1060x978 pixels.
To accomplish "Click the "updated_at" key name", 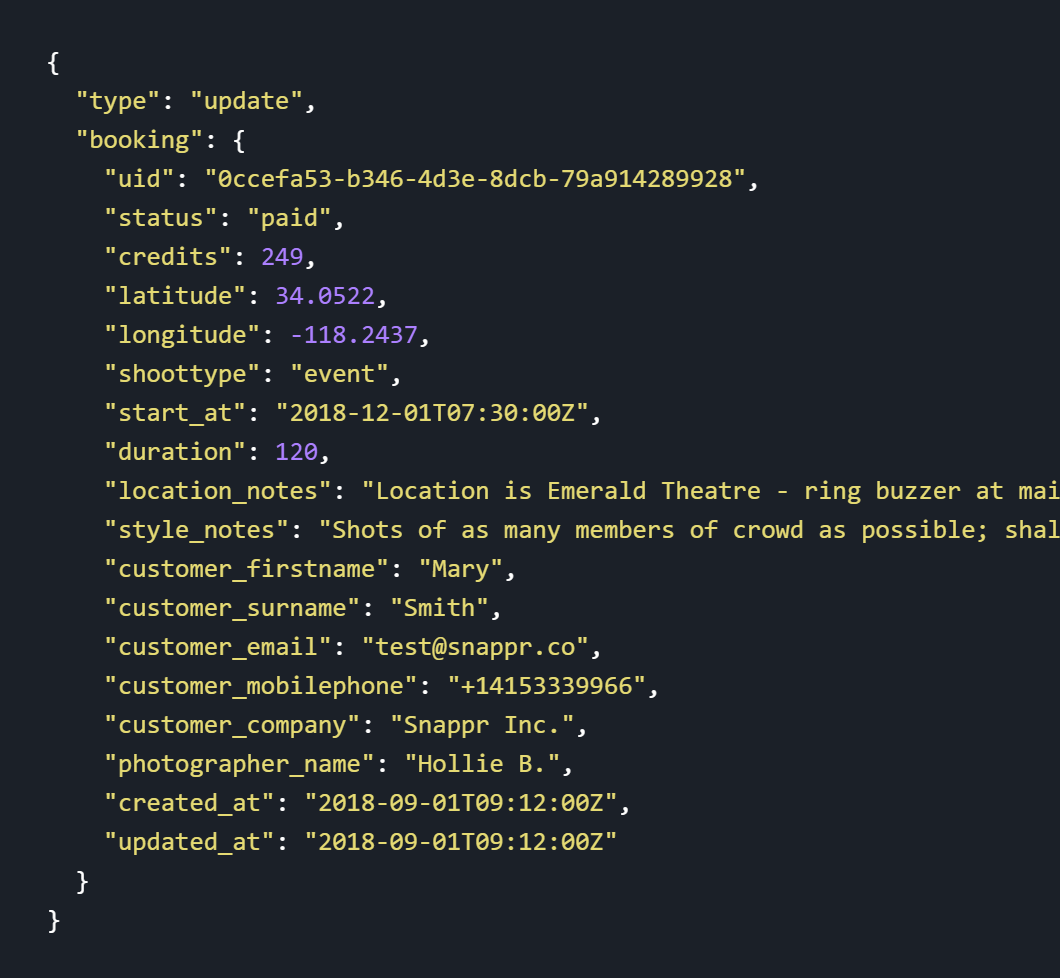I will click(189, 842).
